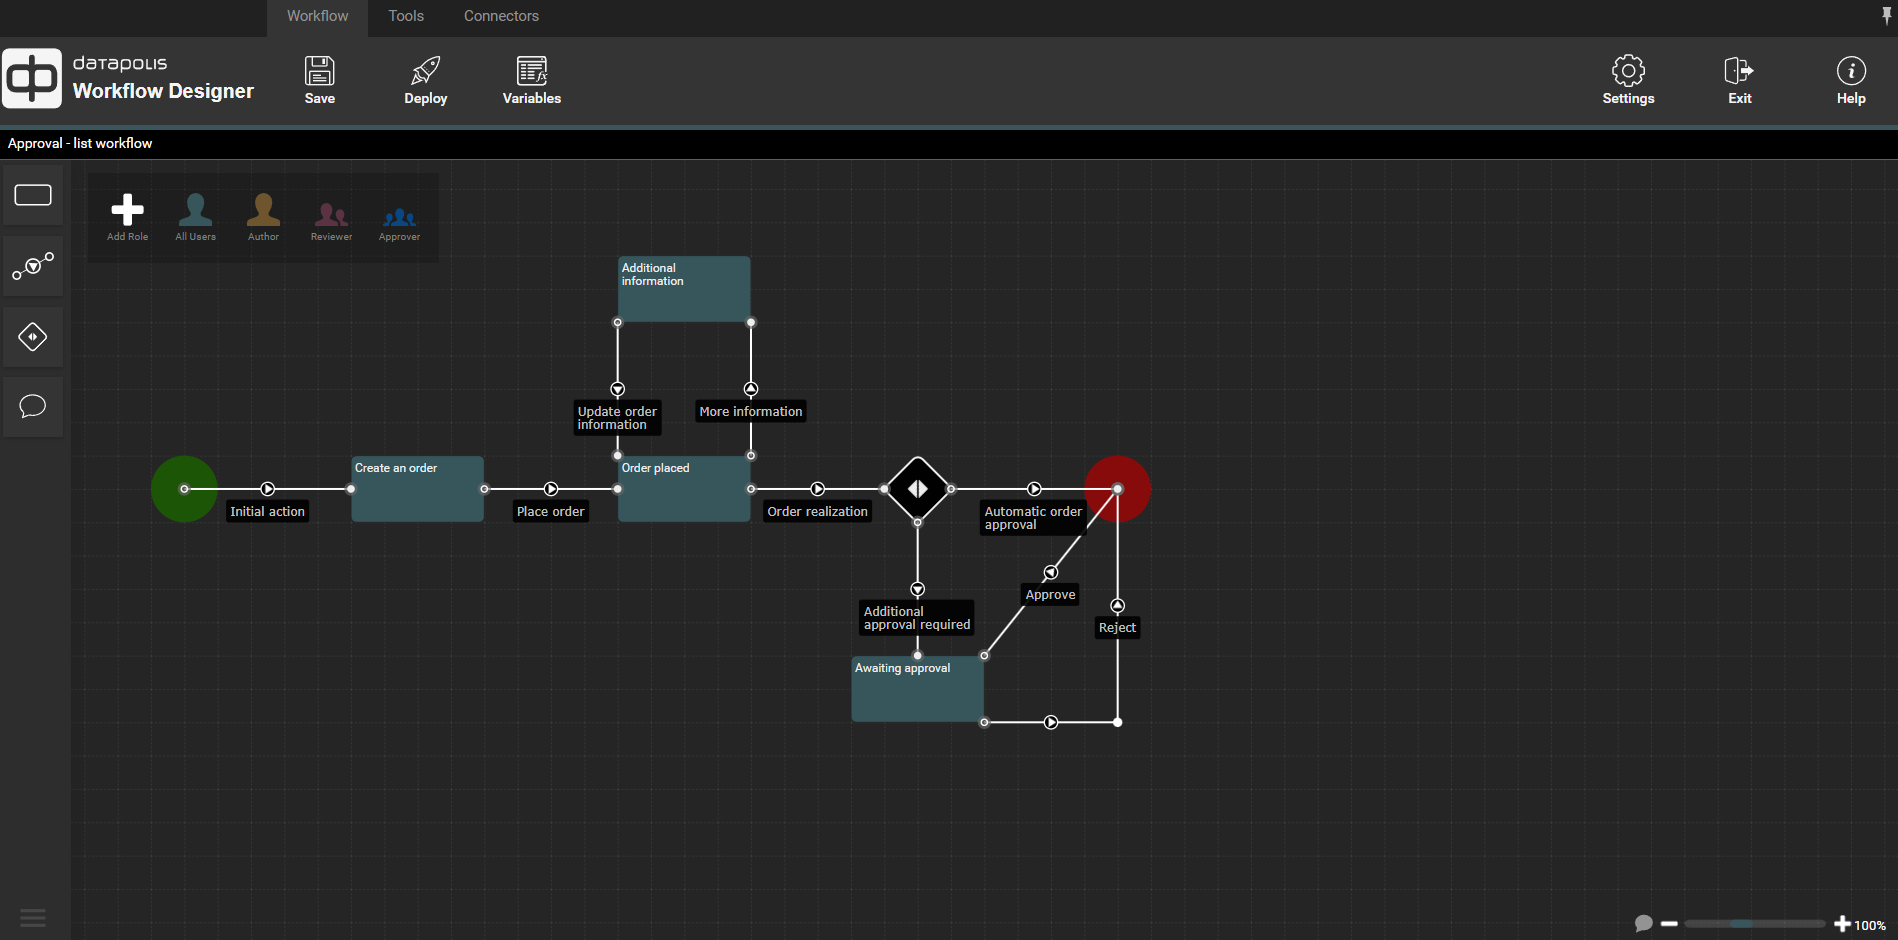The height and width of the screenshot is (940, 1898).
Task: Select the comment bubble tool in sidebar
Action: (33, 406)
